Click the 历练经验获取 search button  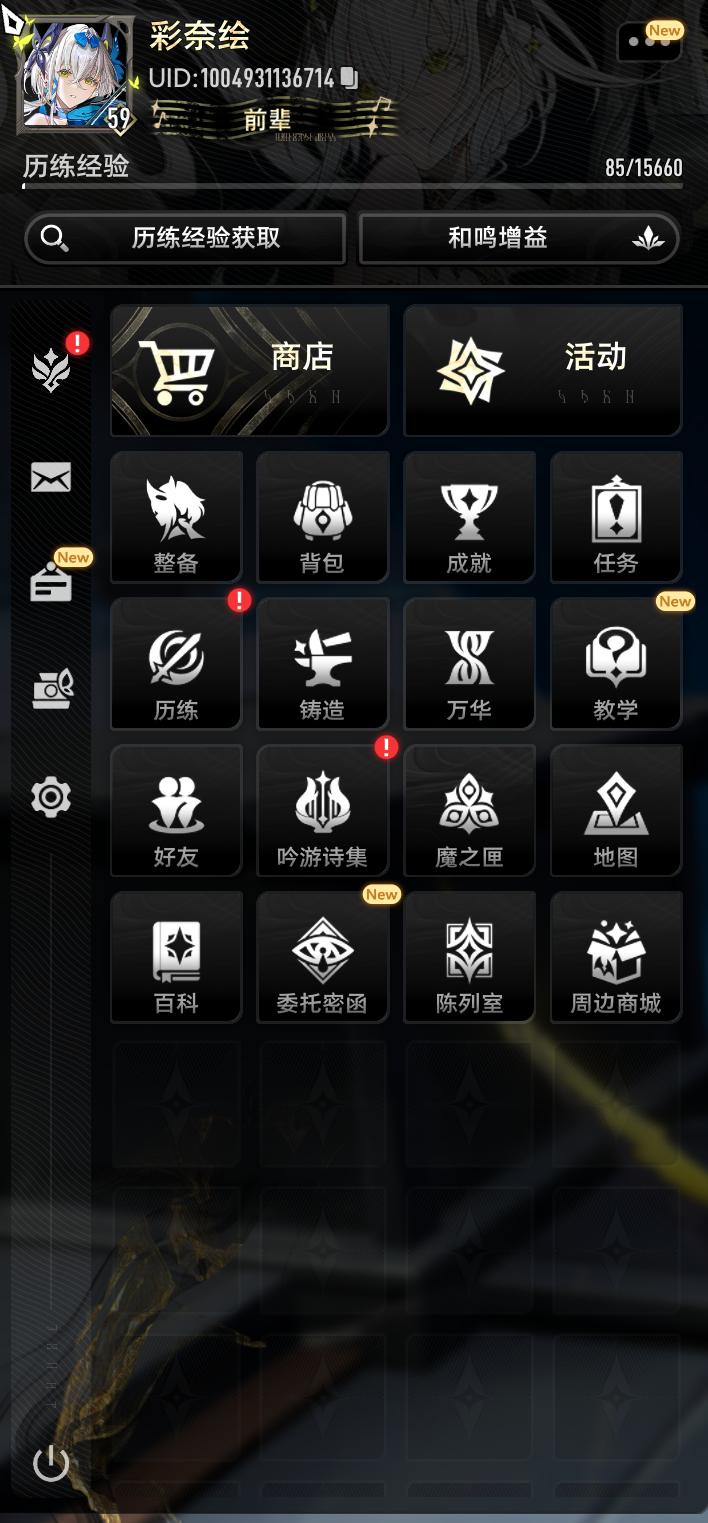185,238
